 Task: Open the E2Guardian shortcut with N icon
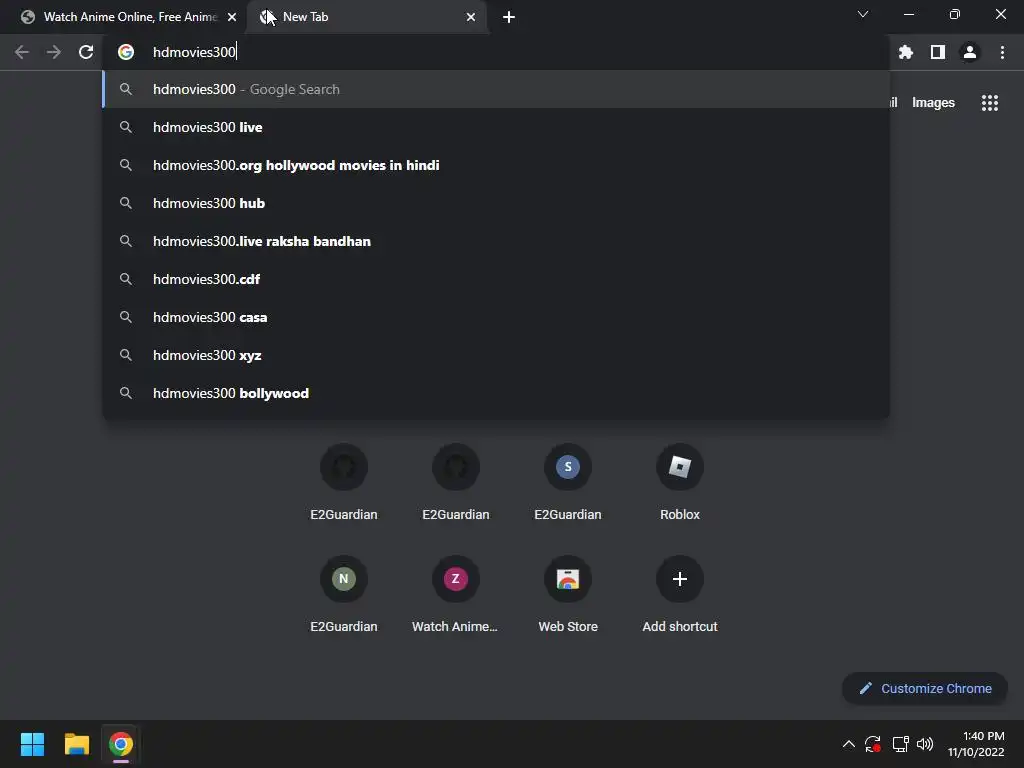[344, 594]
